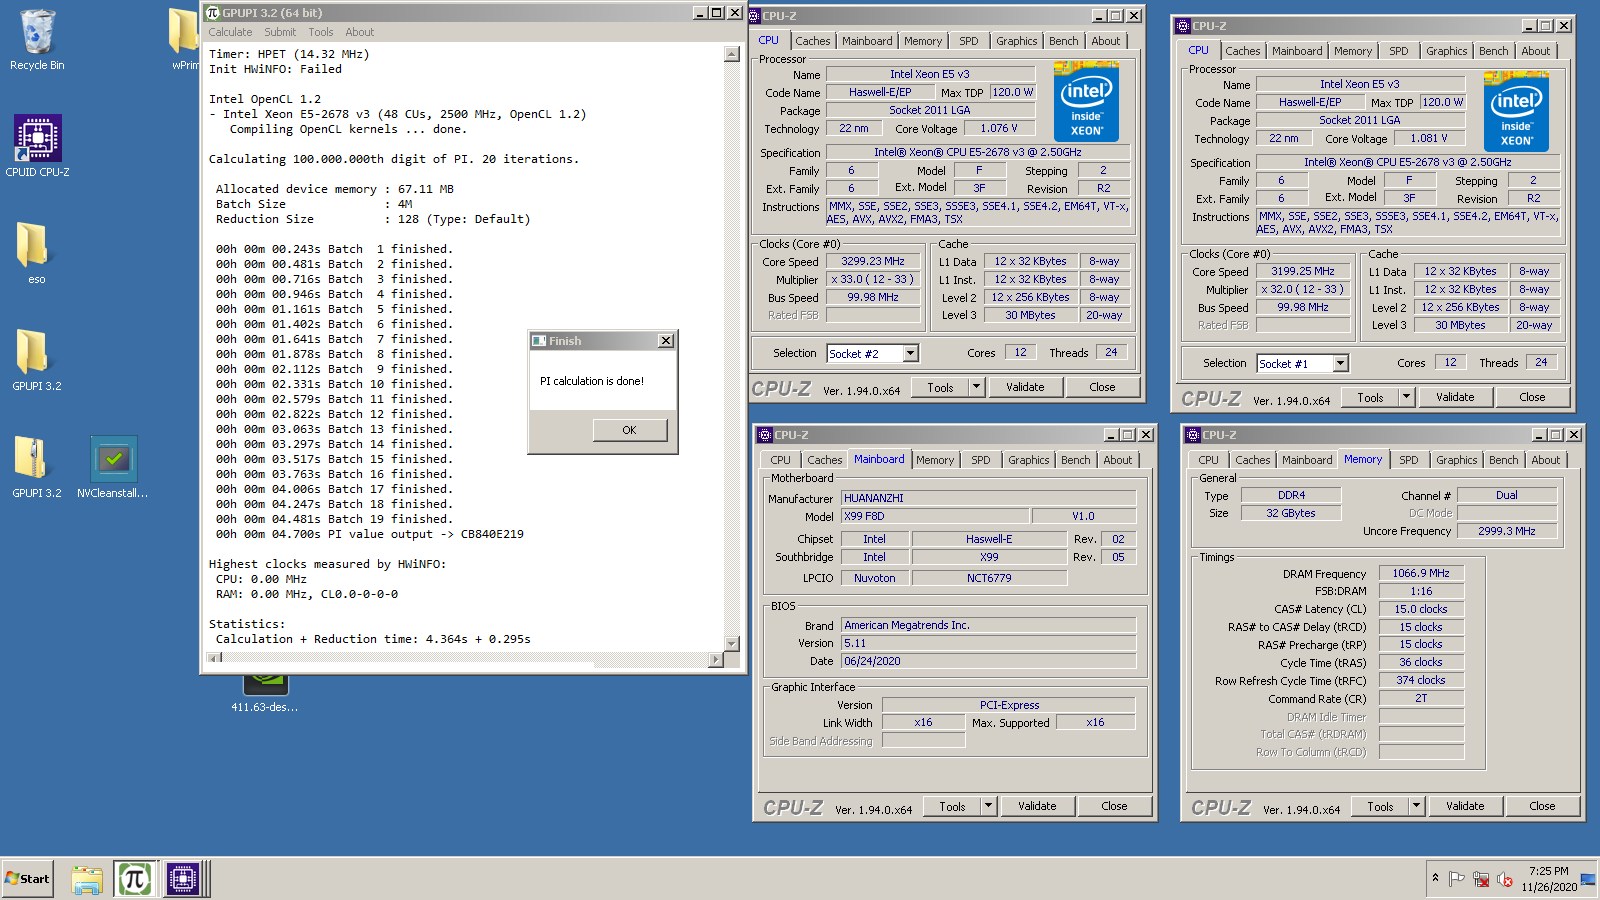Switch to Caches tab in Socket #2 CPU-Z
The image size is (1600, 900).
coord(813,41)
